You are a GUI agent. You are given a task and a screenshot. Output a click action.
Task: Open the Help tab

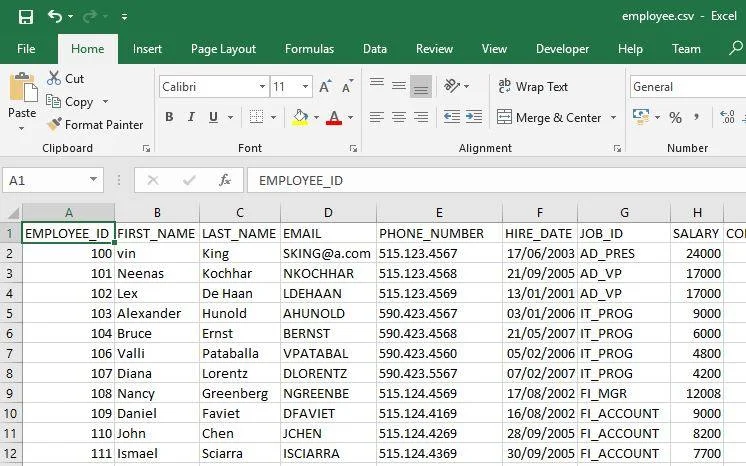click(630, 49)
